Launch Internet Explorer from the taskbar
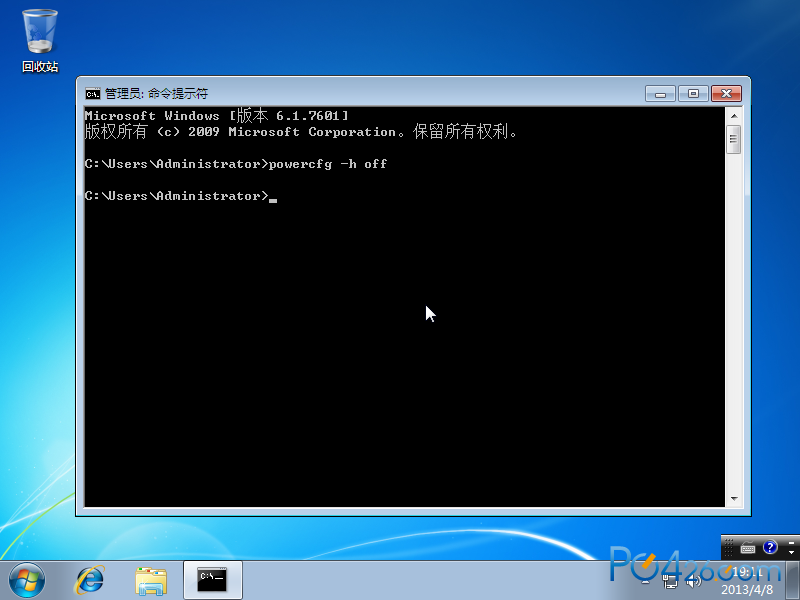The width and height of the screenshot is (800, 600). click(90, 581)
